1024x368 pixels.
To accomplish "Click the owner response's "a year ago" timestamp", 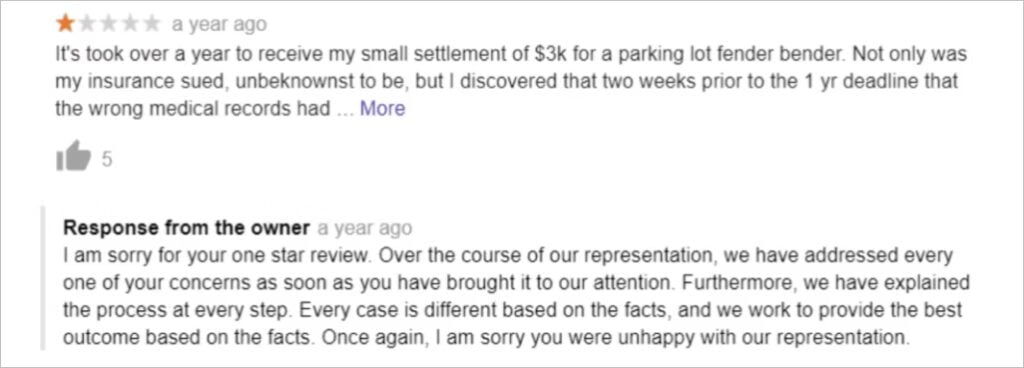I will point(364,228).
